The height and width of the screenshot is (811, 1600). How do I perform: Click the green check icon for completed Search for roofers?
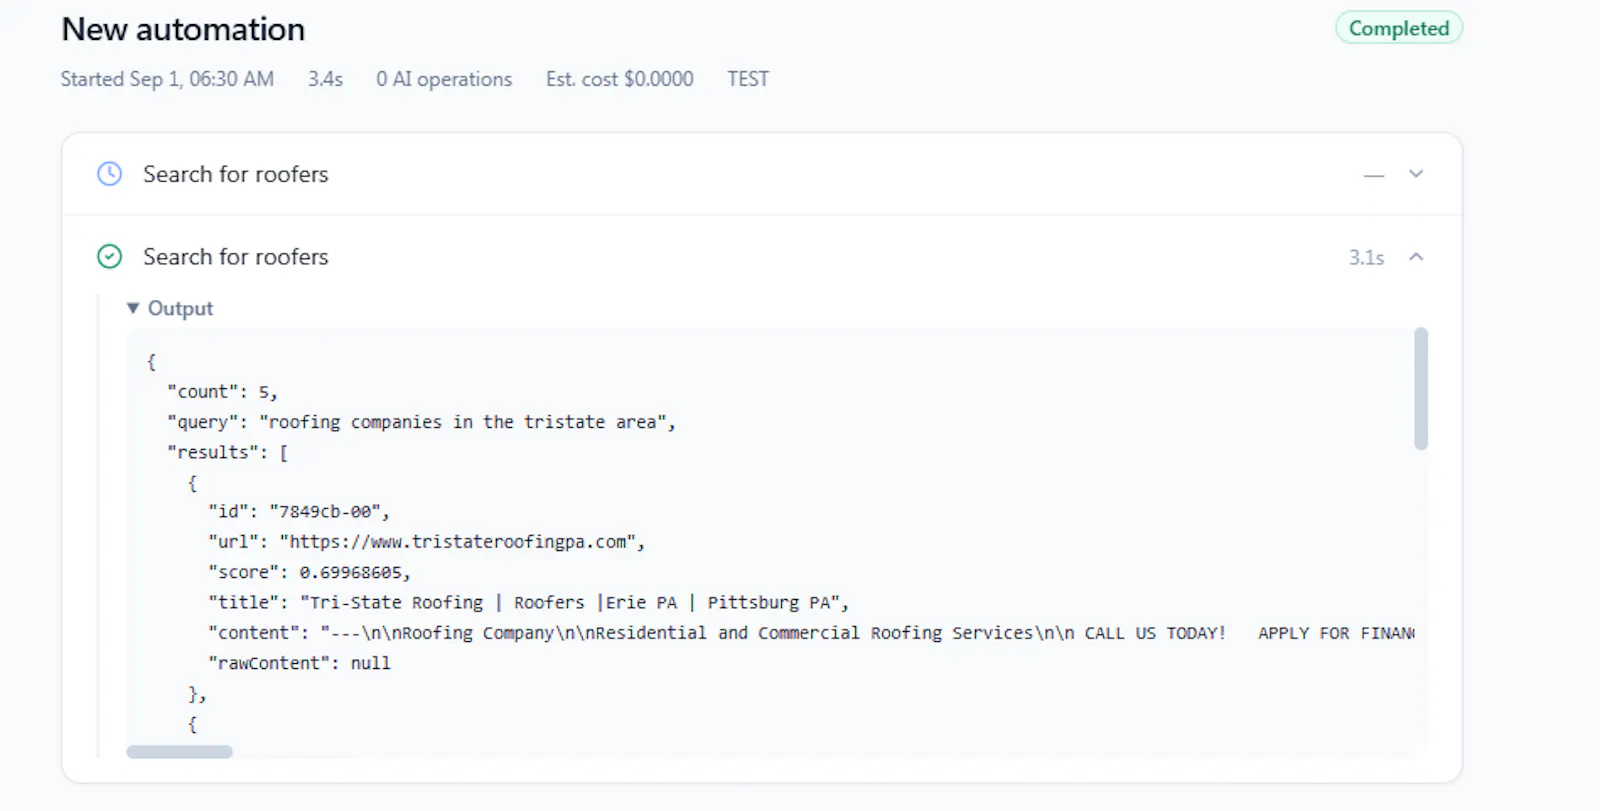pos(109,257)
